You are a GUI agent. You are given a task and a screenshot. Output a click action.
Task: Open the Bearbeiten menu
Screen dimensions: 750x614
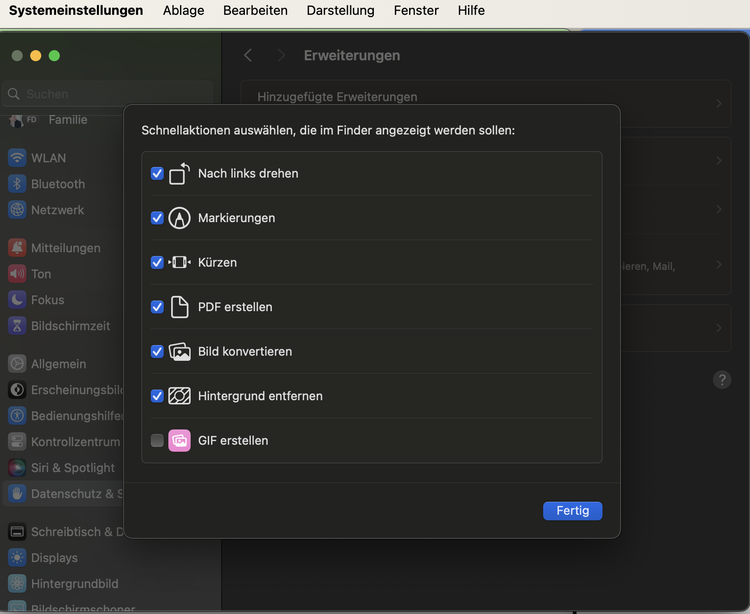tap(255, 11)
